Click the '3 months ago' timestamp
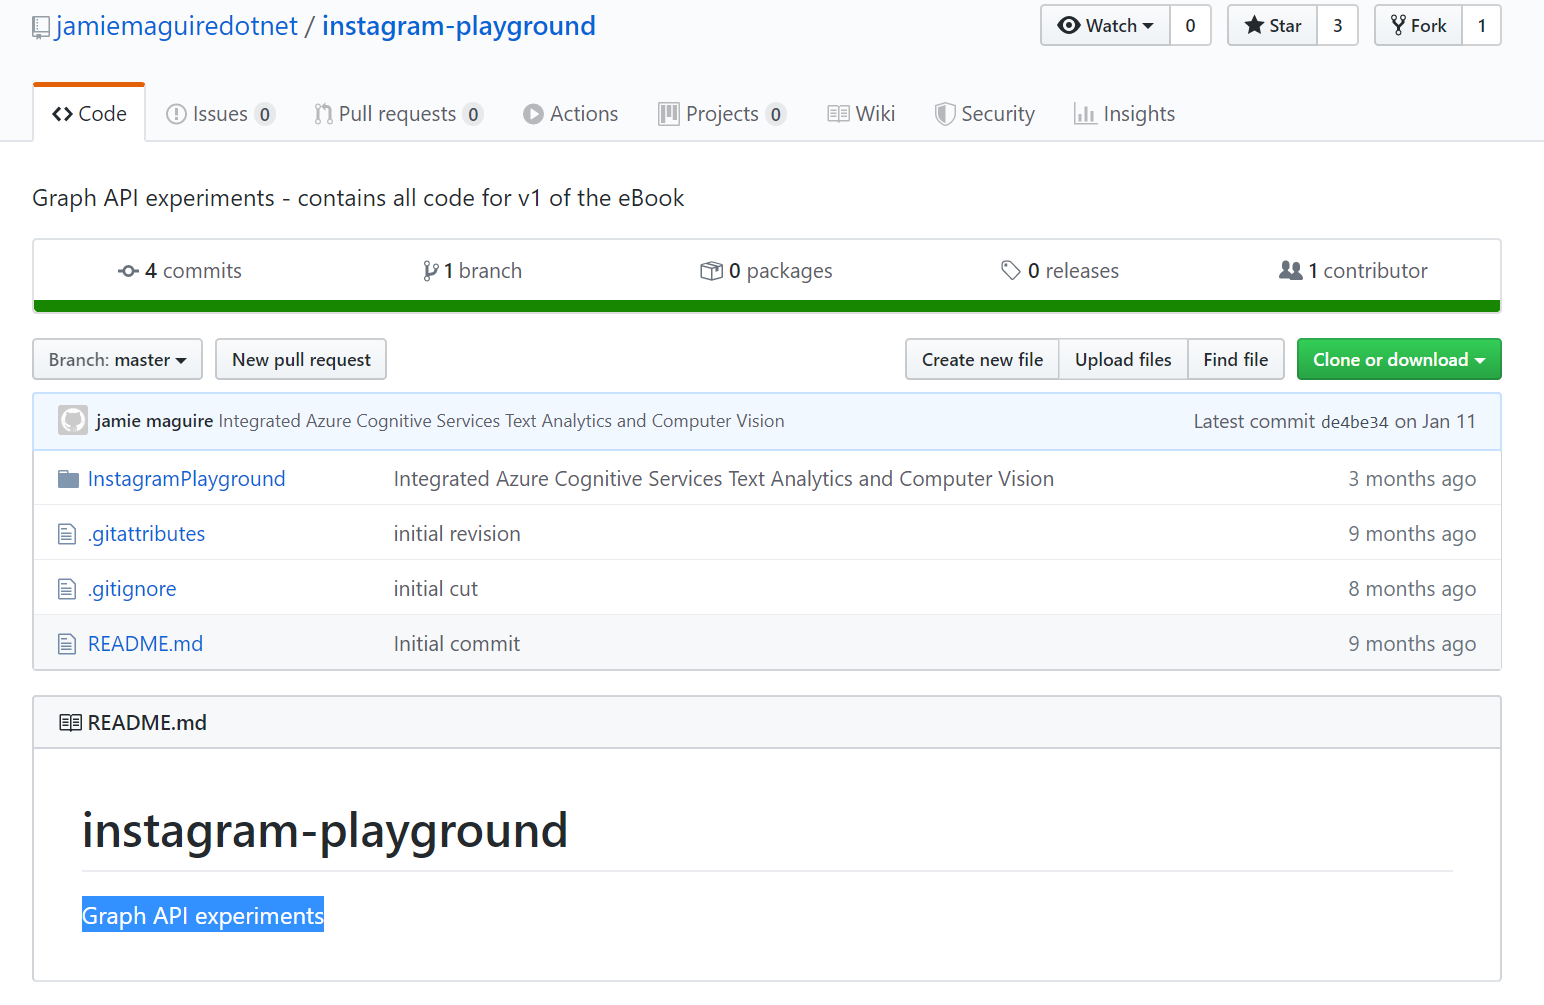Image resolution: width=1544 pixels, height=1005 pixels. 1412,479
